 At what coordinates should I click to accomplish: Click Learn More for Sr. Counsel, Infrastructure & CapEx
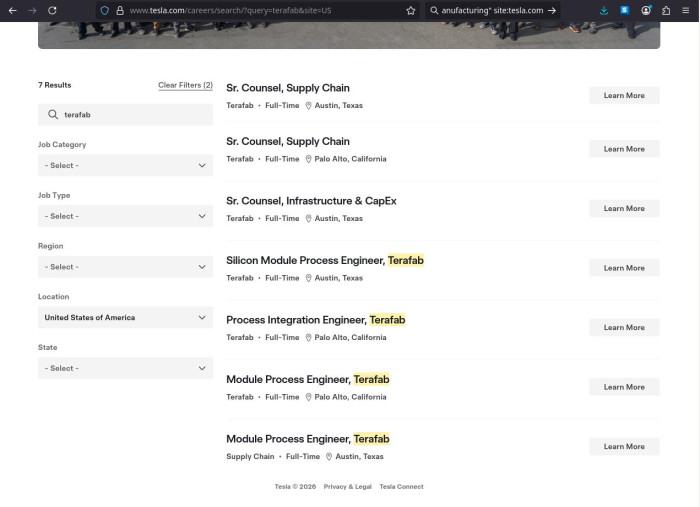[624, 208]
